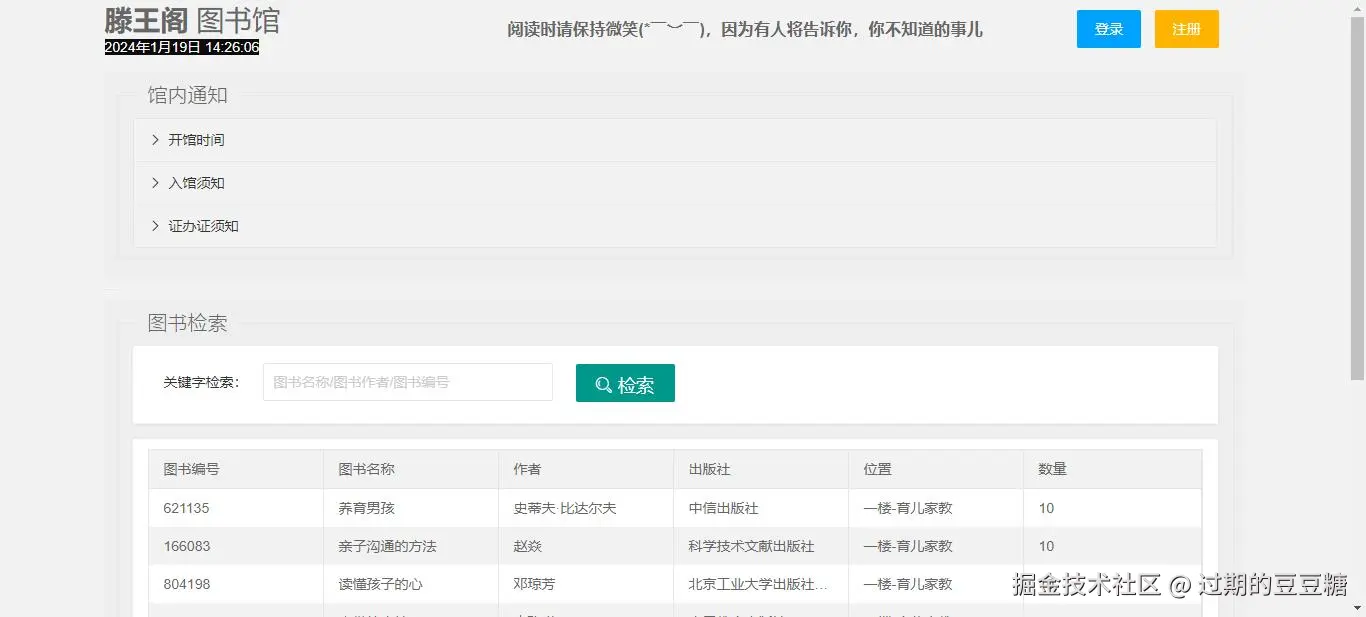Image resolution: width=1366 pixels, height=617 pixels.
Task: Click author 邓琼芳 cell
Action: [x=586, y=584]
